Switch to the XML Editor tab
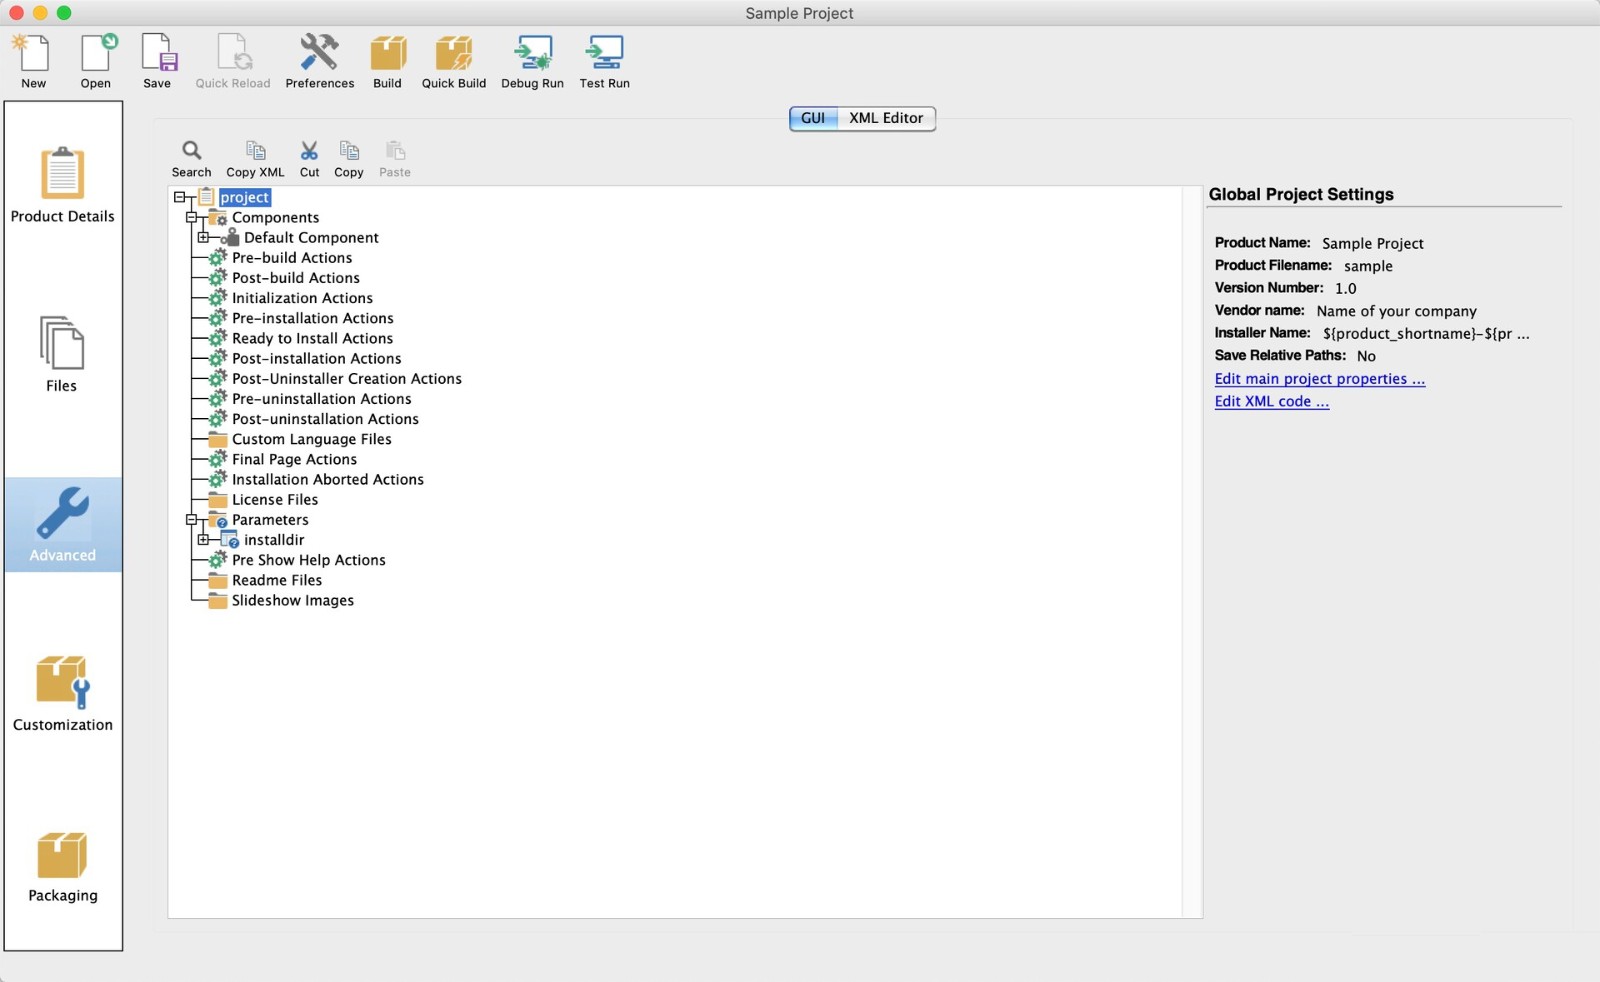The height and width of the screenshot is (982, 1600). (886, 118)
